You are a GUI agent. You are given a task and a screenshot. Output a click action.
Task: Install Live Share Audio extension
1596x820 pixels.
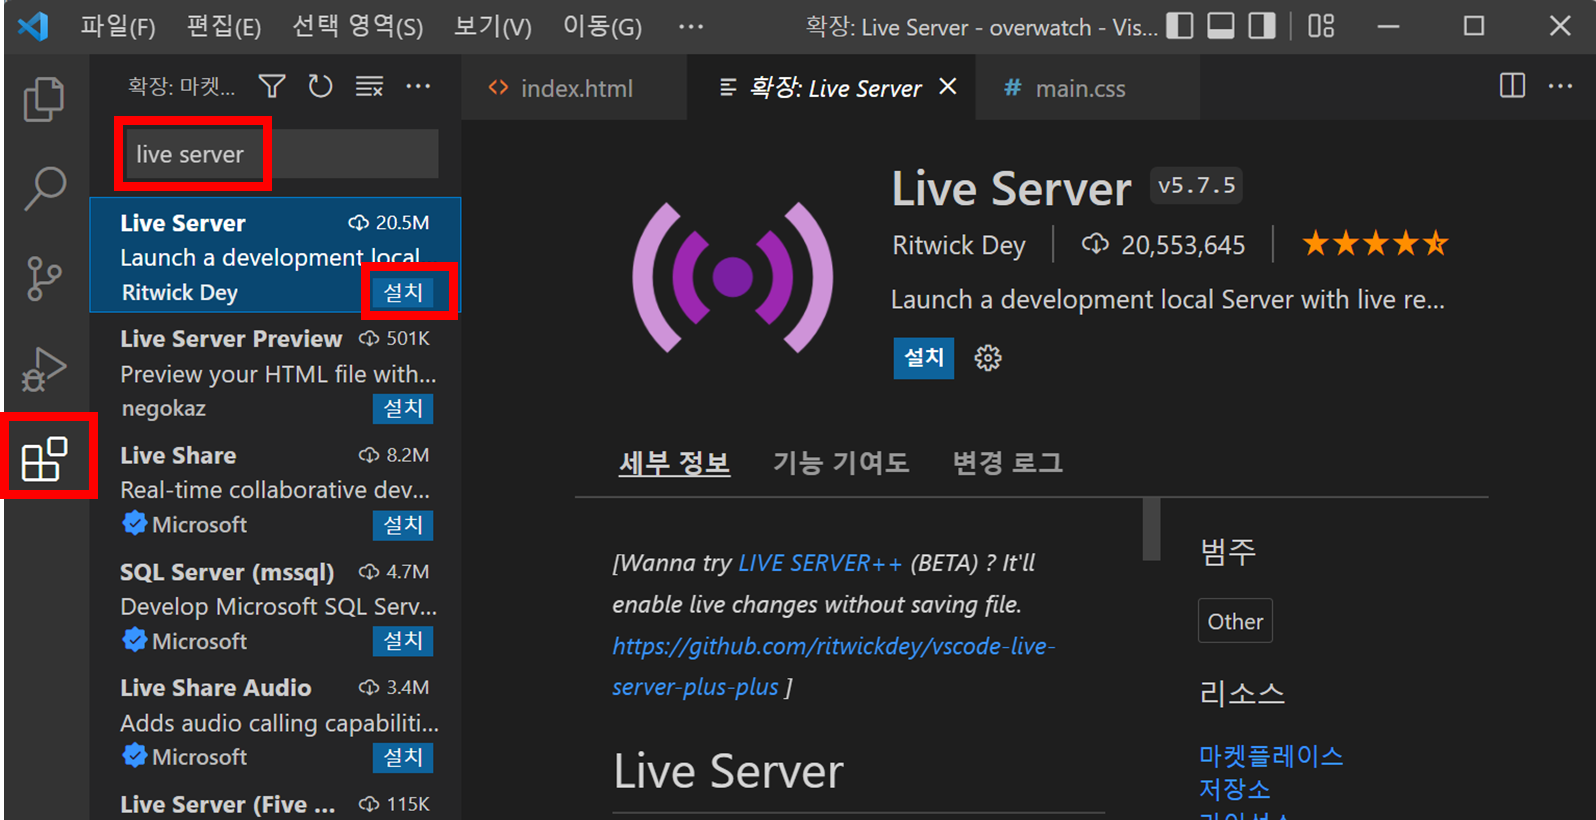pyautogui.click(x=403, y=757)
